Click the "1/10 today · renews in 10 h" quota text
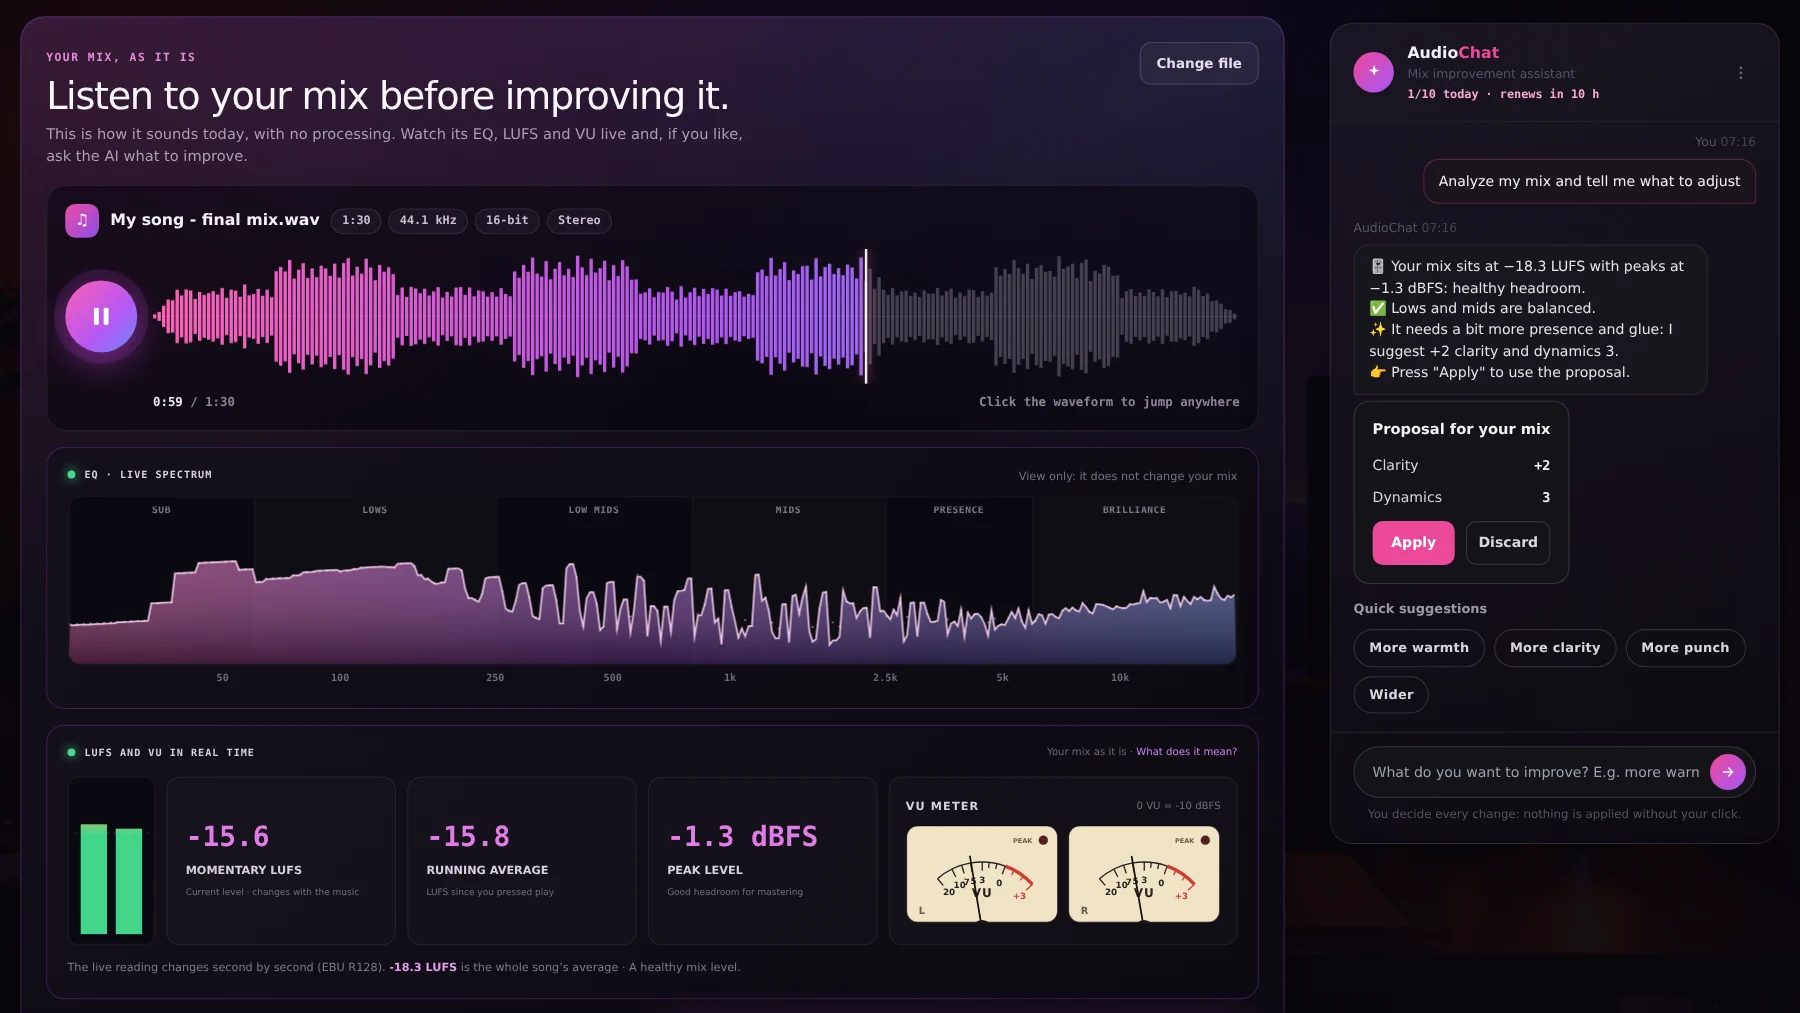 tap(1503, 94)
